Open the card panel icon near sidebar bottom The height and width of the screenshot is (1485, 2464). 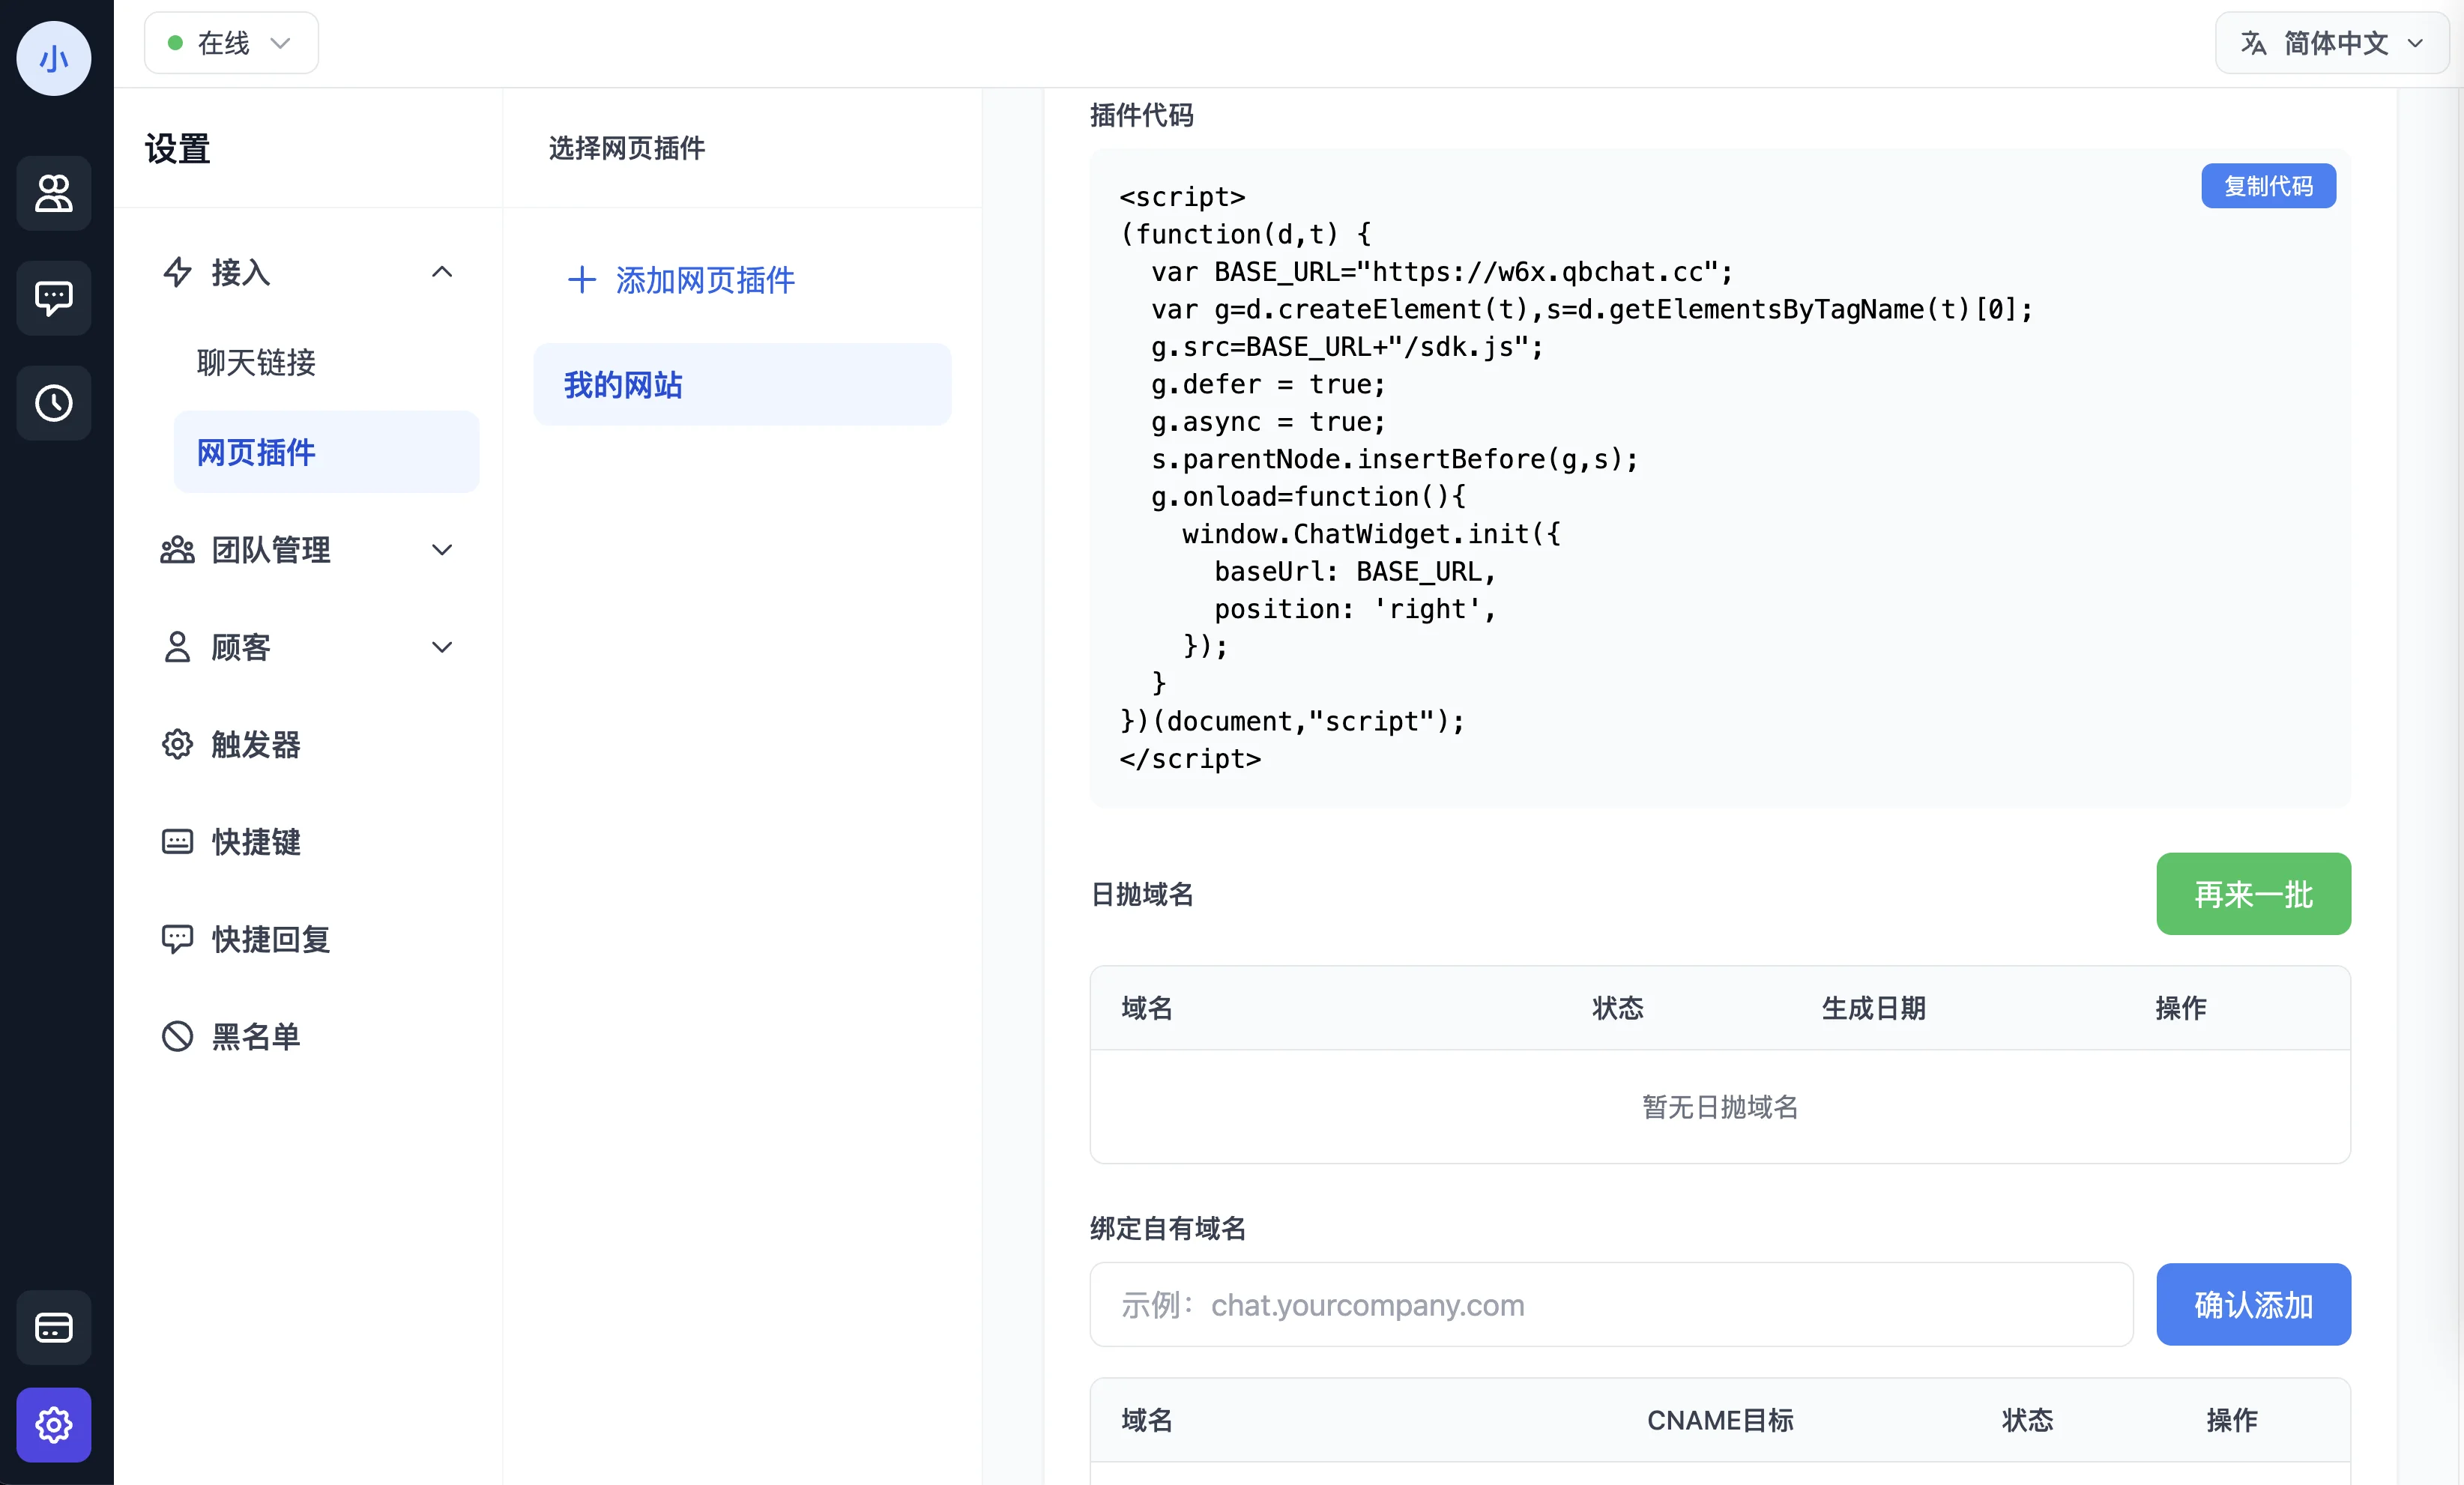pyautogui.click(x=53, y=1328)
